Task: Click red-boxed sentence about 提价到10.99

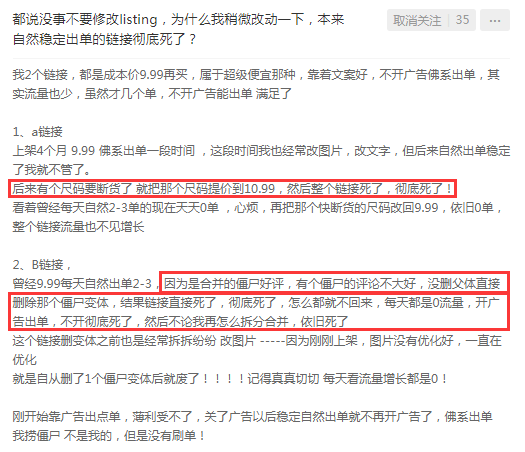Action: click(232, 189)
